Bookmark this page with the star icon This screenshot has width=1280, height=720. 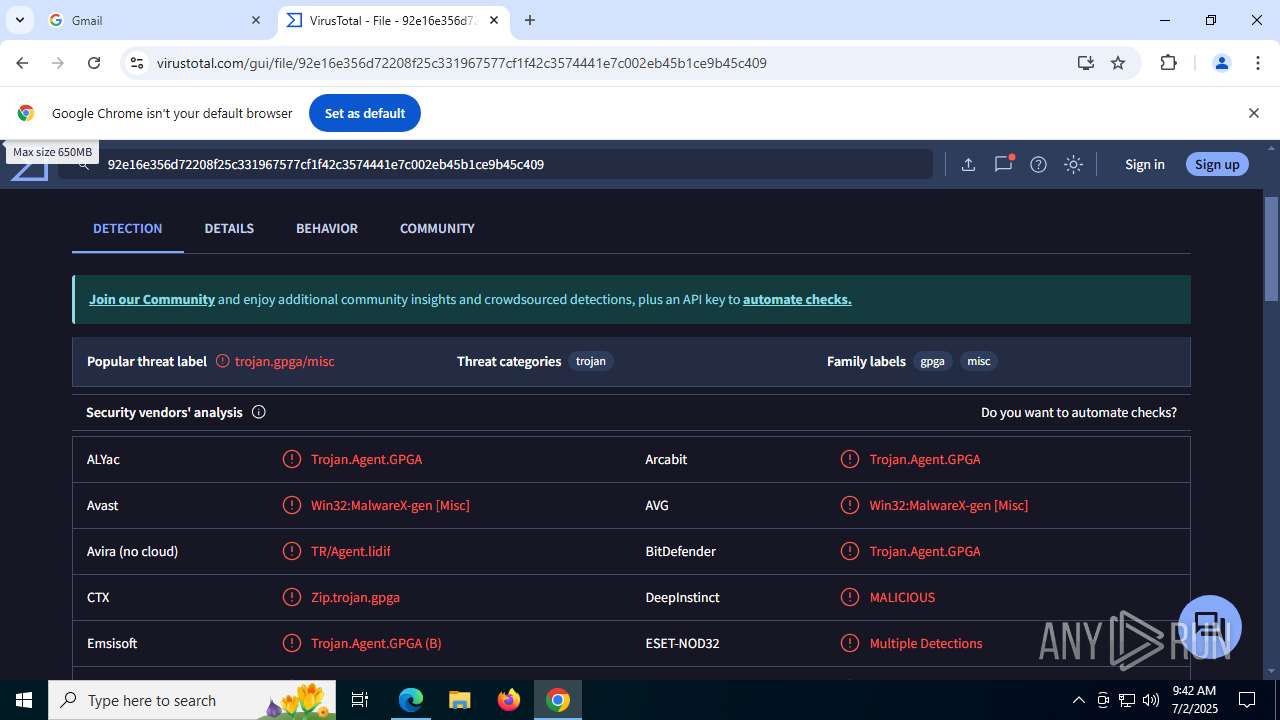tap(1118, 63)
